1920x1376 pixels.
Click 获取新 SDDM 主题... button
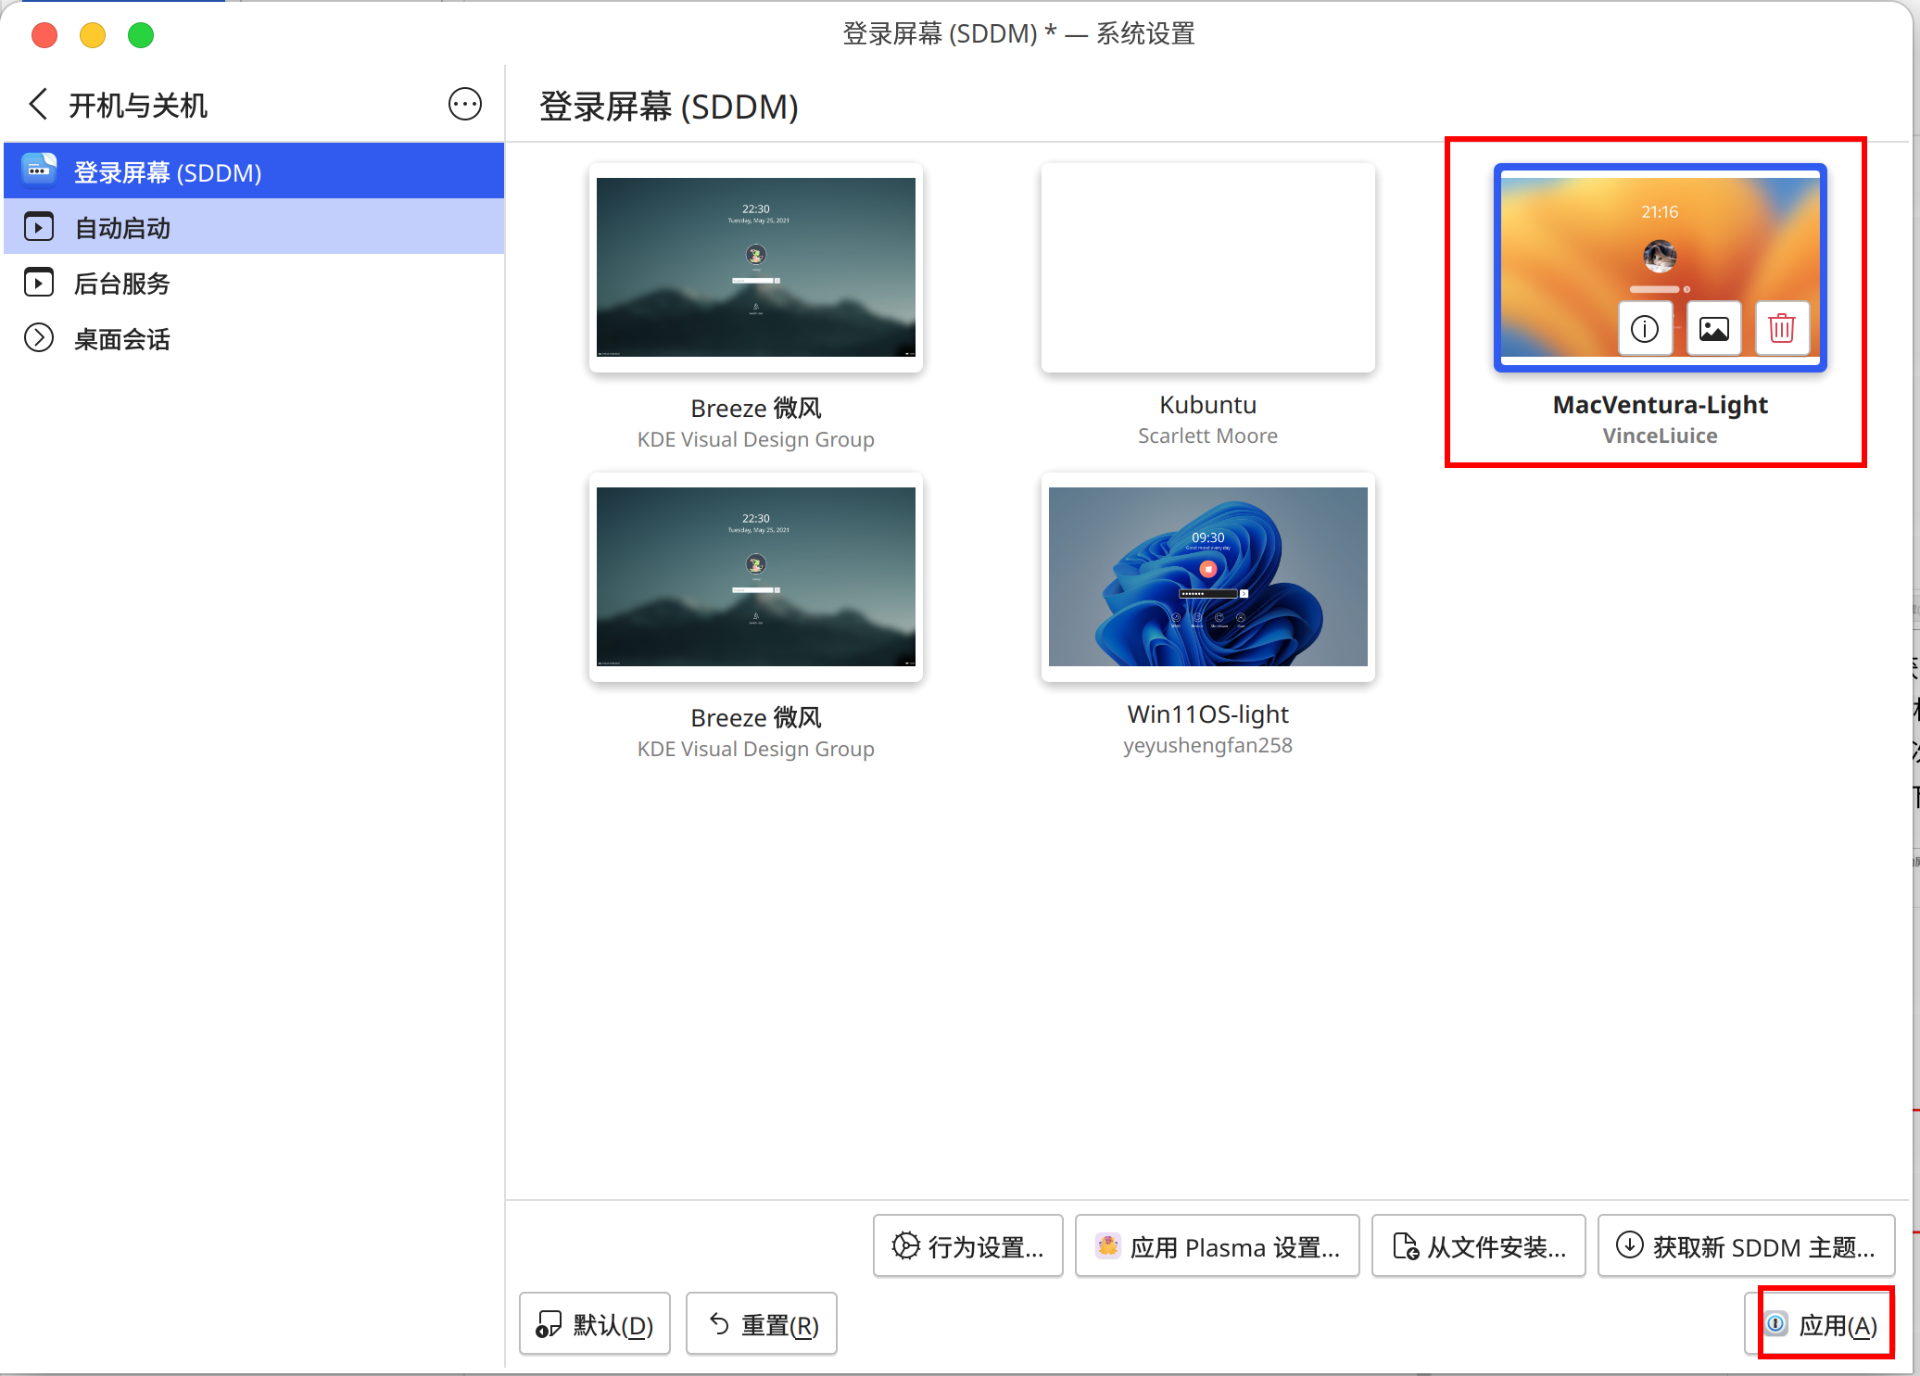(1745, 1246)
